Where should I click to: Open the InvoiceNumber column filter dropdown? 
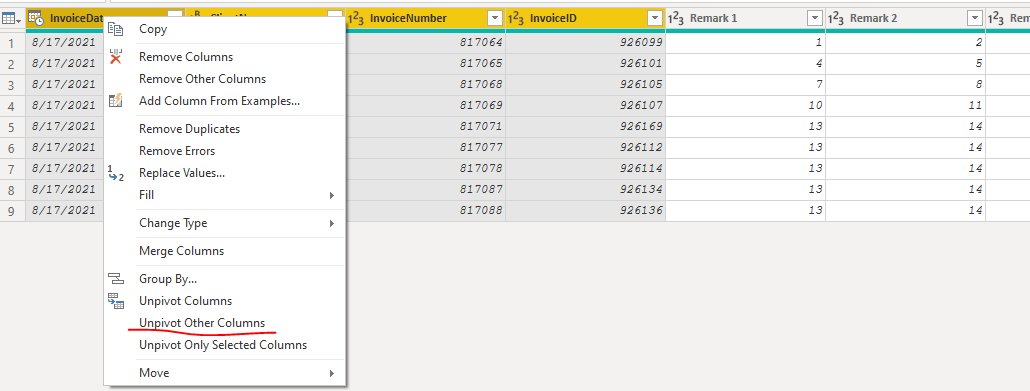pos(495,18)
